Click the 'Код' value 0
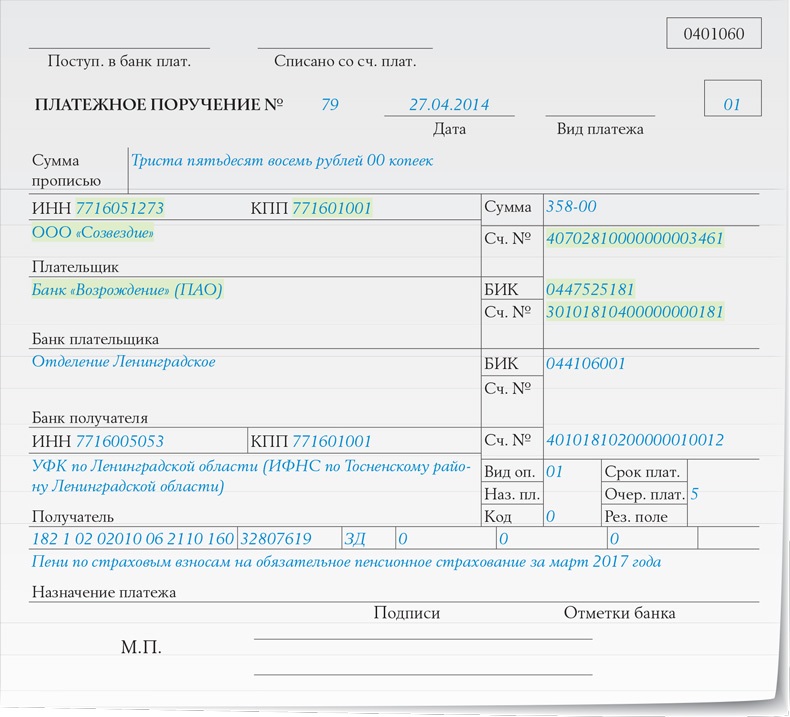Screen dimensions: 790x717 pyautogui.click(x=551, y=516)
